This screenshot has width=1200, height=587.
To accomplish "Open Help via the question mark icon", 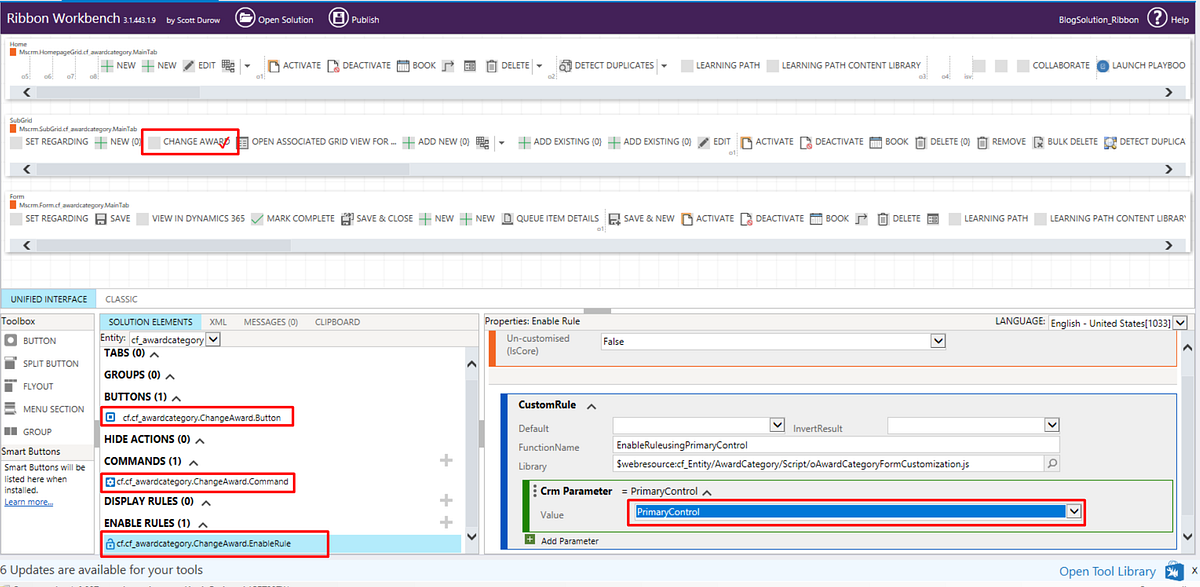I will coord(1156,18).
